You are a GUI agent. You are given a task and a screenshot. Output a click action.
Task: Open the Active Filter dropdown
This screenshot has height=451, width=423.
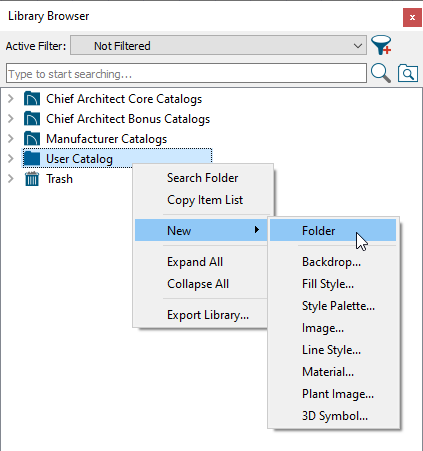[218, 46]
